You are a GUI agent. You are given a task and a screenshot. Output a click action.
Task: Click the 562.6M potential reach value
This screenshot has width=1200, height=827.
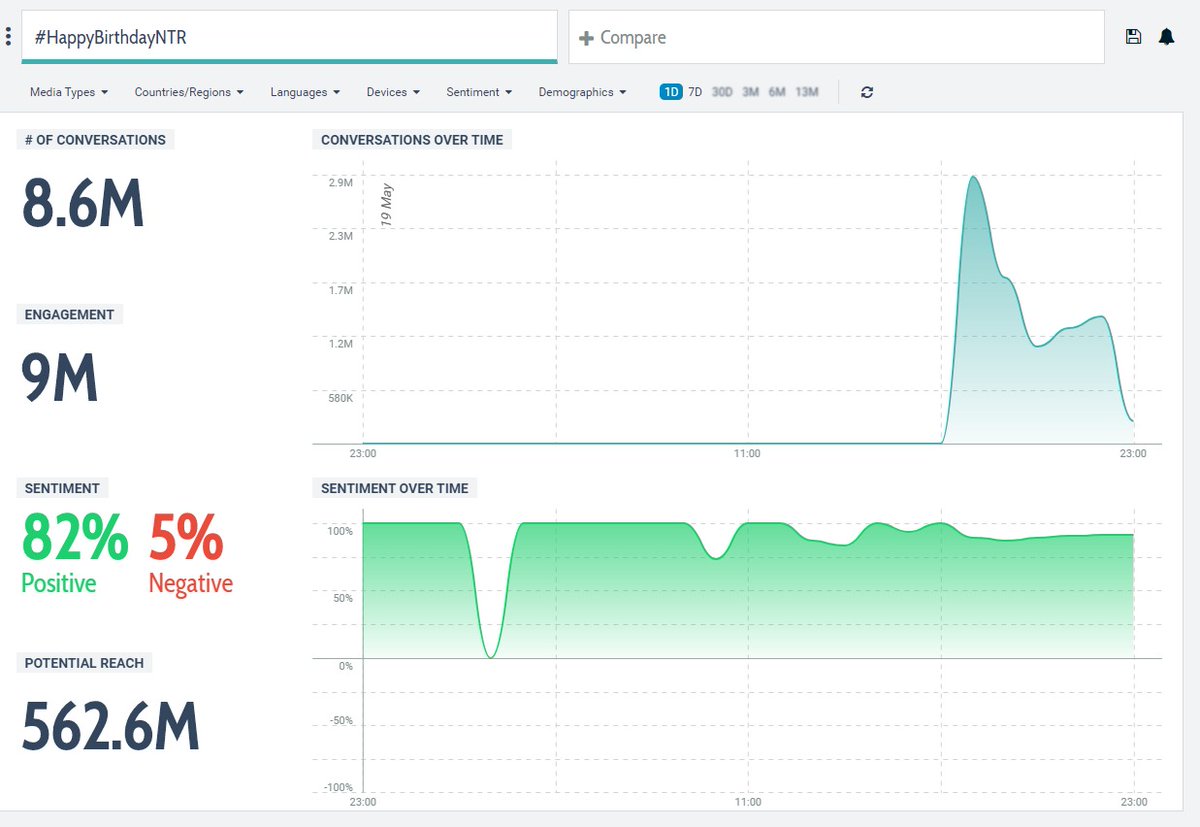(x=111, y=727)
